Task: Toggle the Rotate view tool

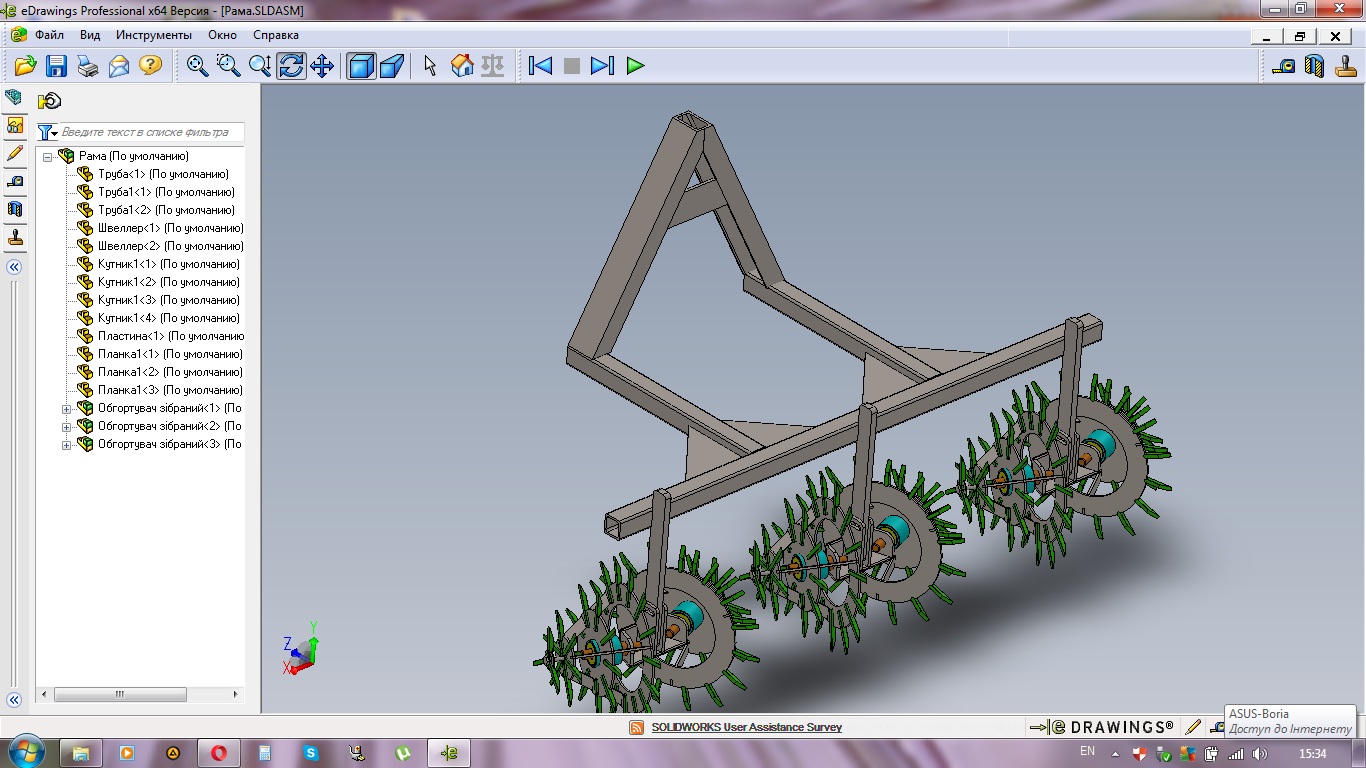Action: [291, 66]
